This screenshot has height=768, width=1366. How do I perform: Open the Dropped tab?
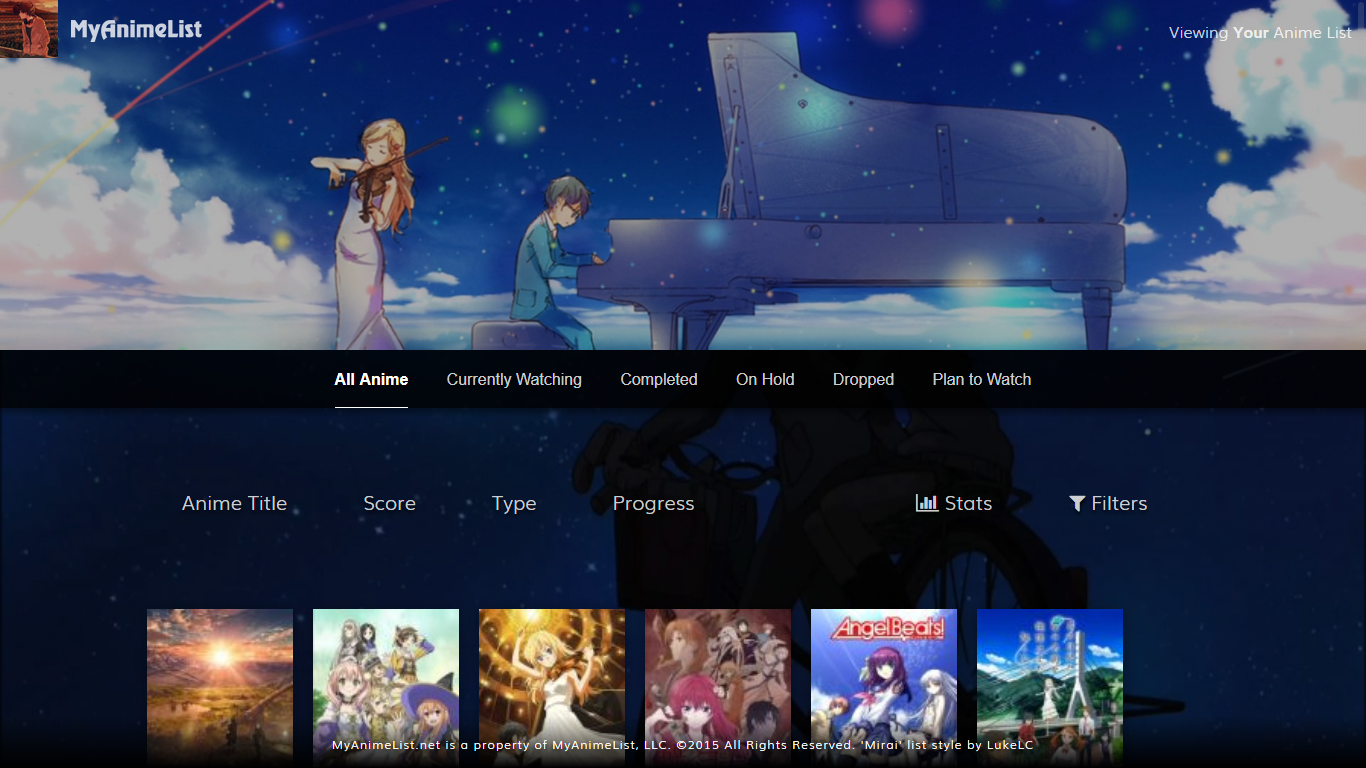863,380
